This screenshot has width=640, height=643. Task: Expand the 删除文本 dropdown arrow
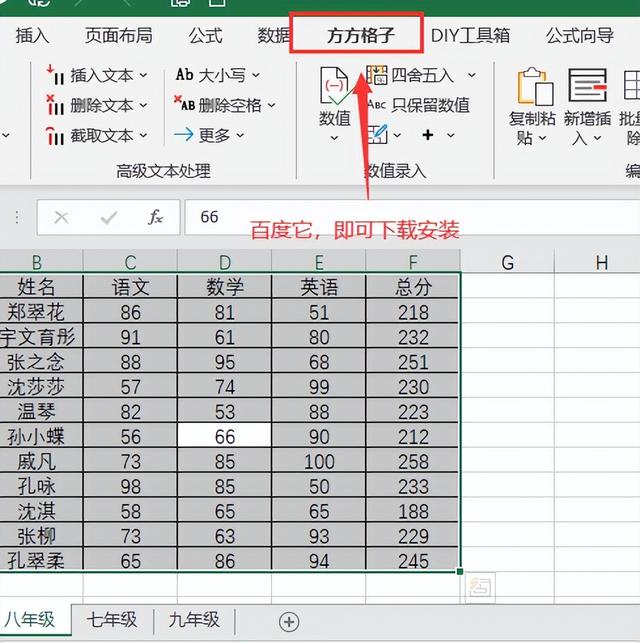pos(143,105)
